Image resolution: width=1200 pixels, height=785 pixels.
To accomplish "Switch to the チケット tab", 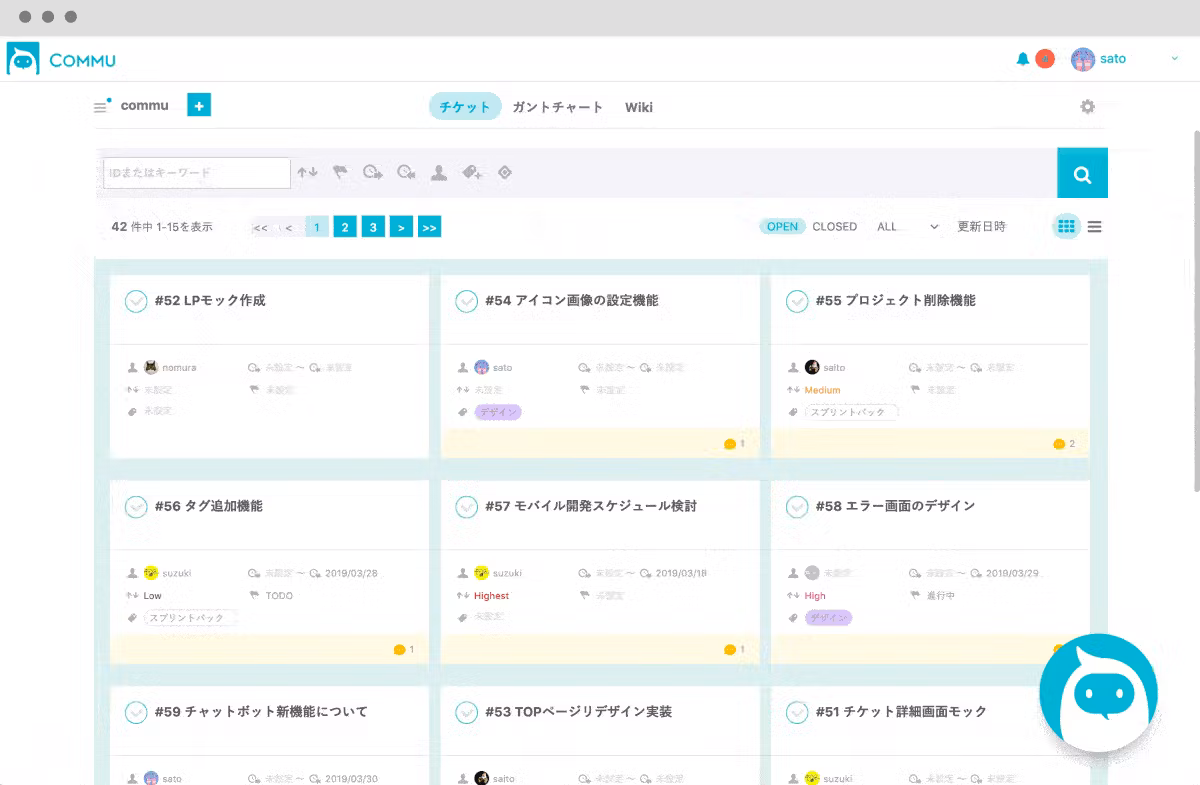I will click(x=465, y=107).
